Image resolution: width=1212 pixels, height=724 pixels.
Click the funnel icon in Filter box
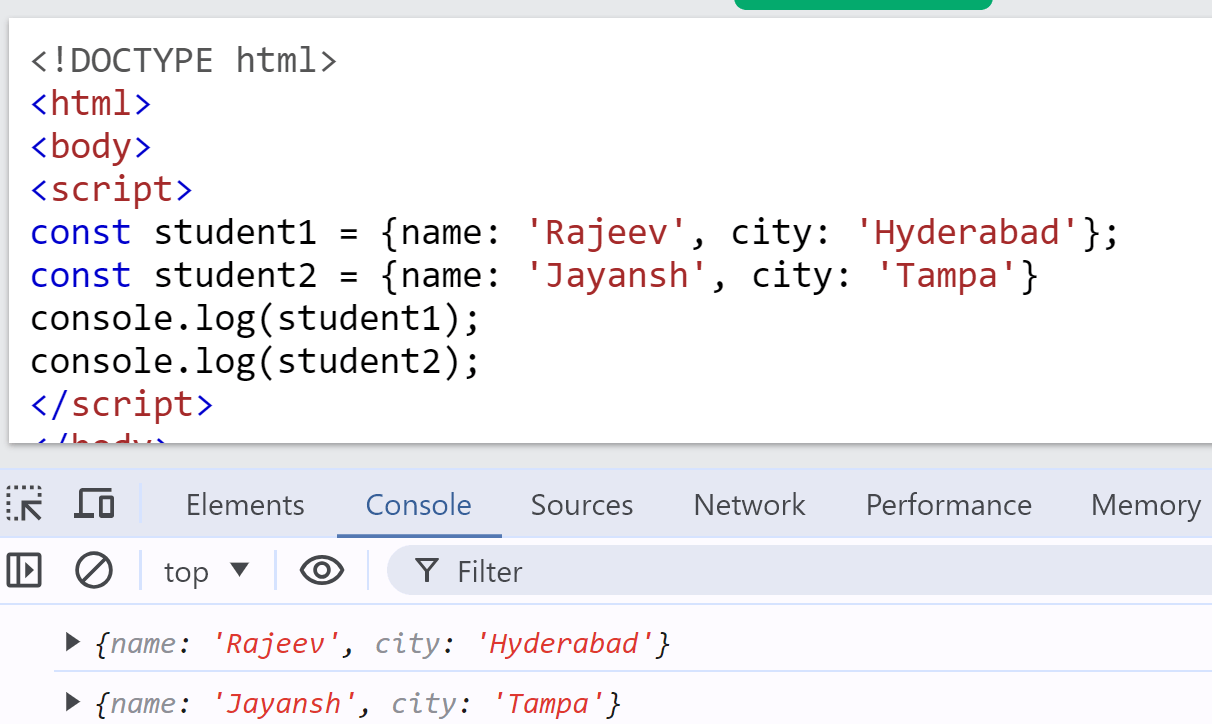pos(428,571)
